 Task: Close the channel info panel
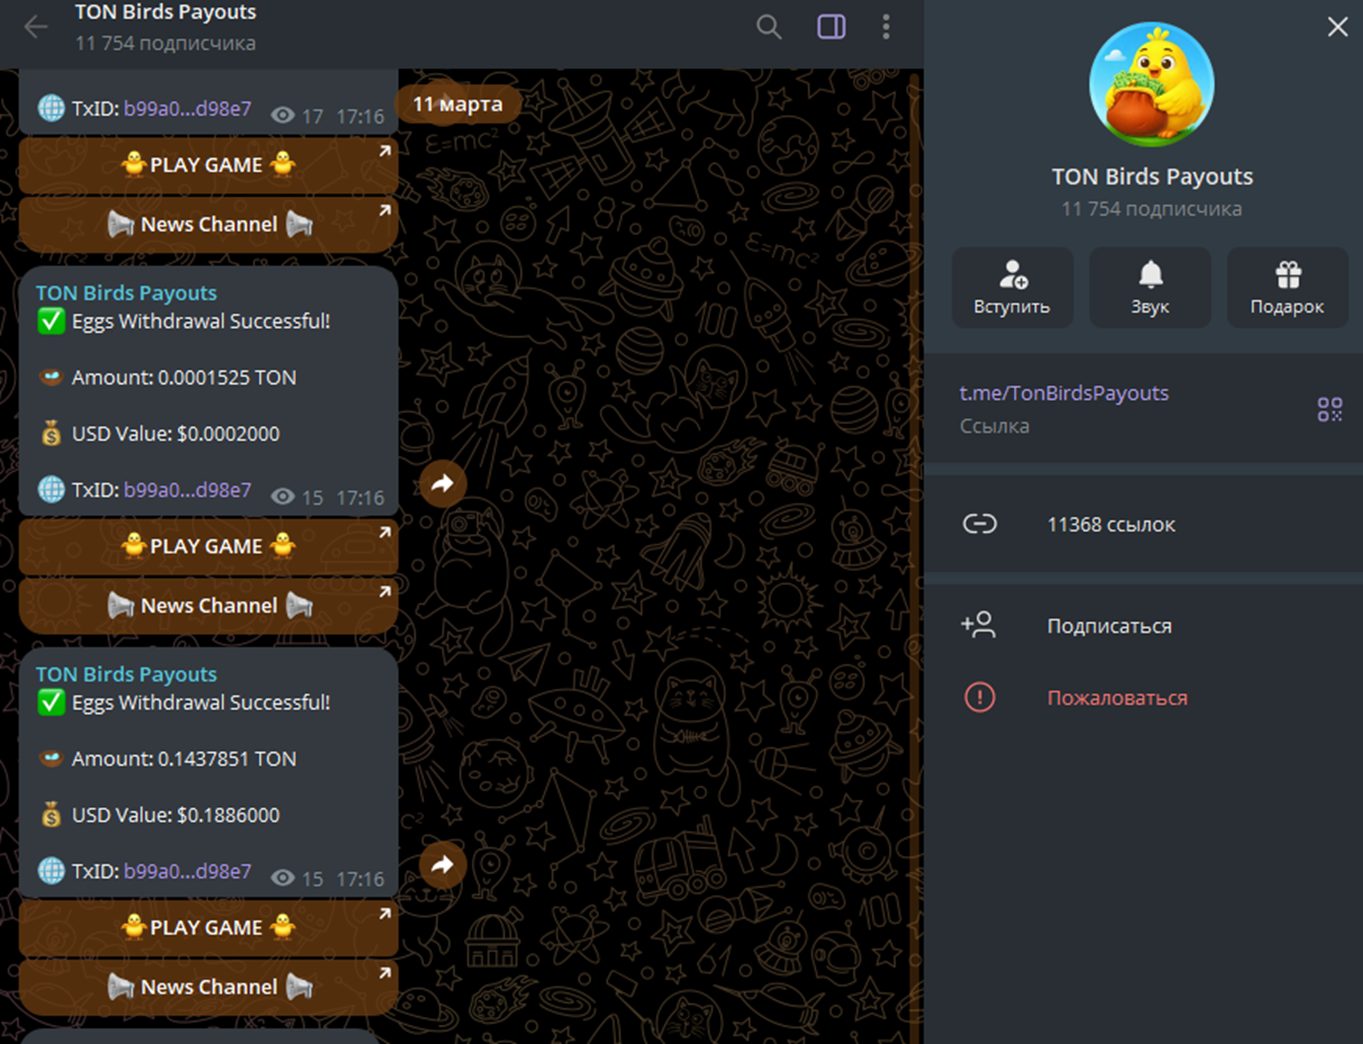click(x=1338, y=27)
